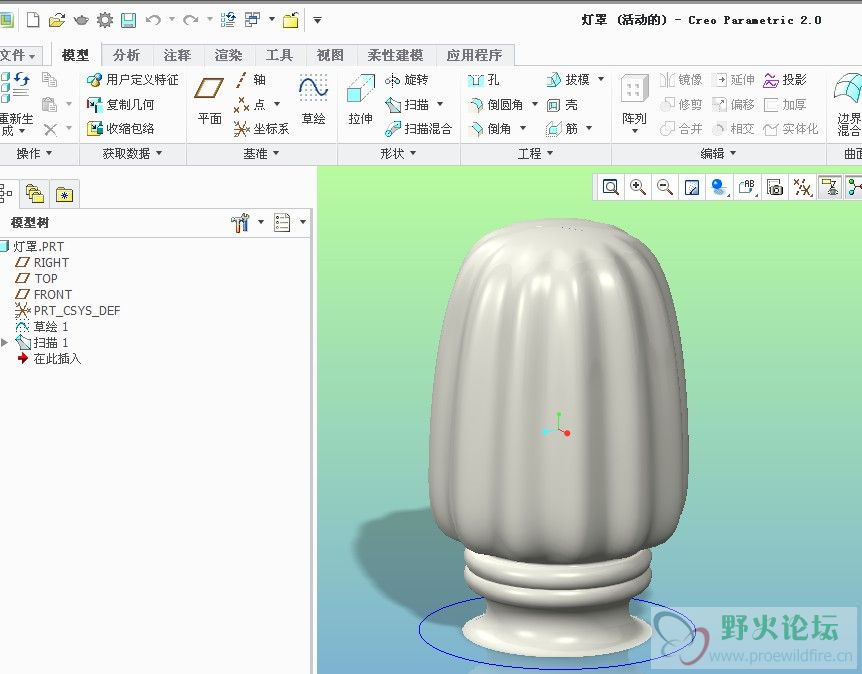
Task: Redo the last undone action
Action: [x=191, y=20]
